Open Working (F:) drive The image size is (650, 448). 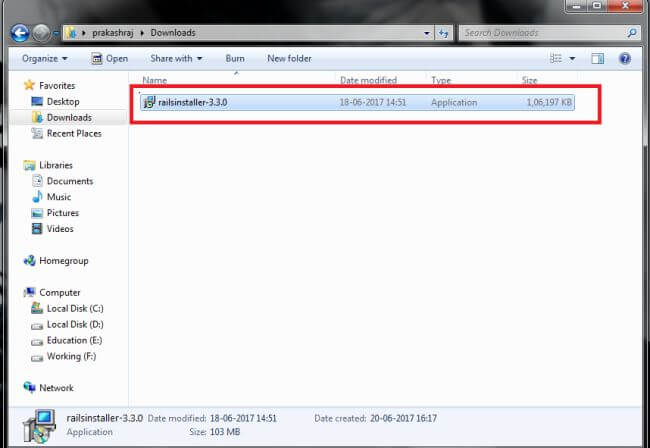tap(71, 356)
